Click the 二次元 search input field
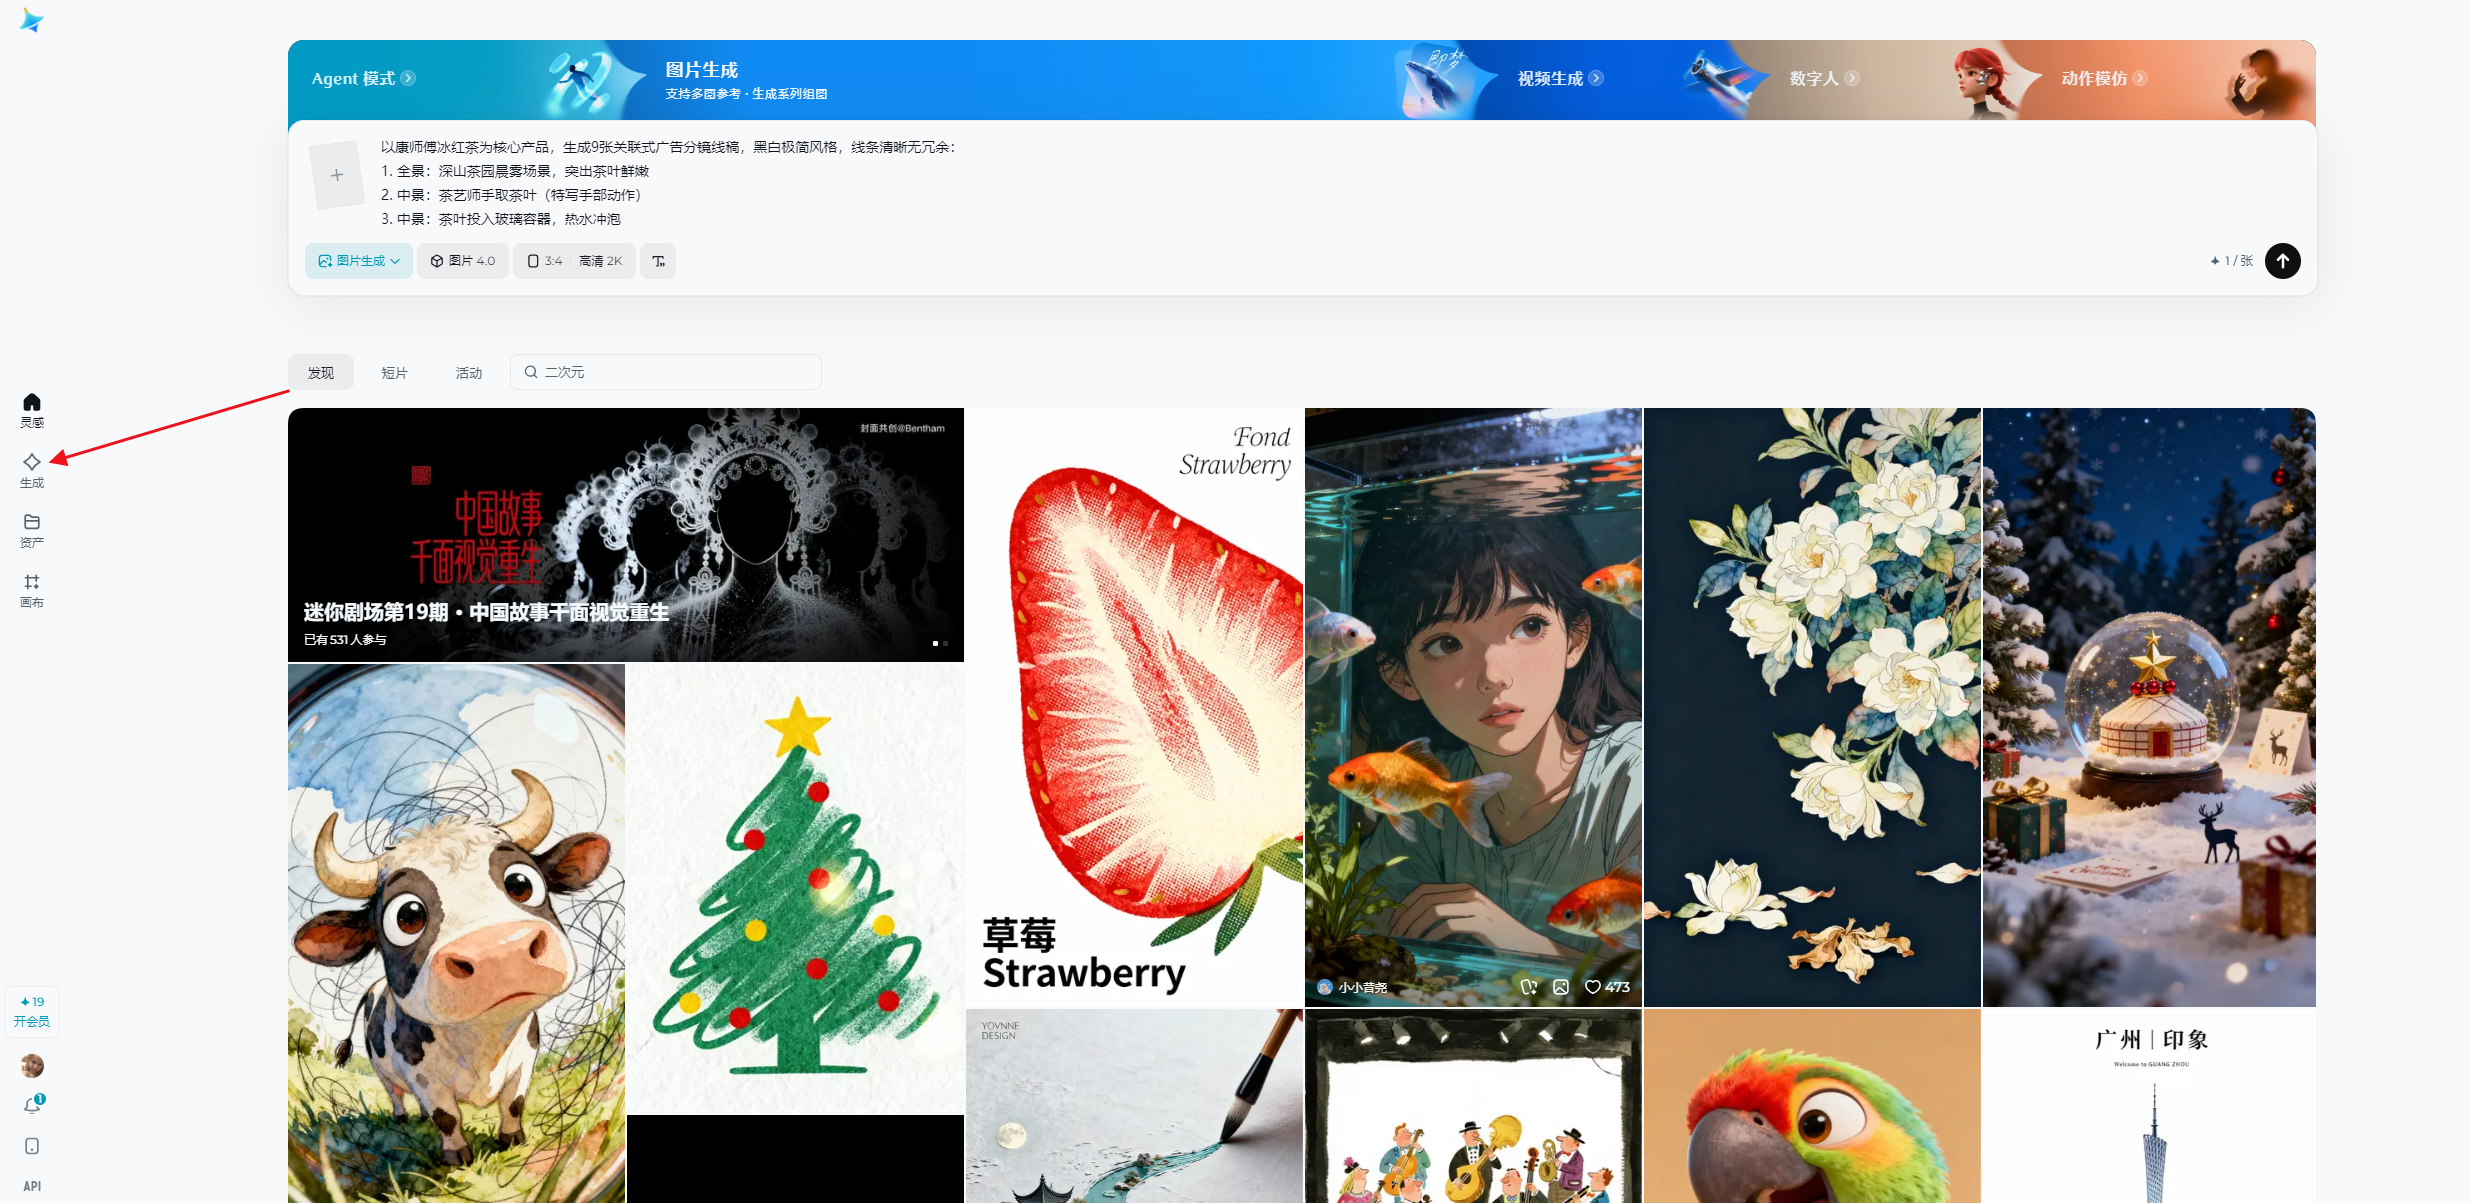The image size is (2471, 1203). [665, 371]
